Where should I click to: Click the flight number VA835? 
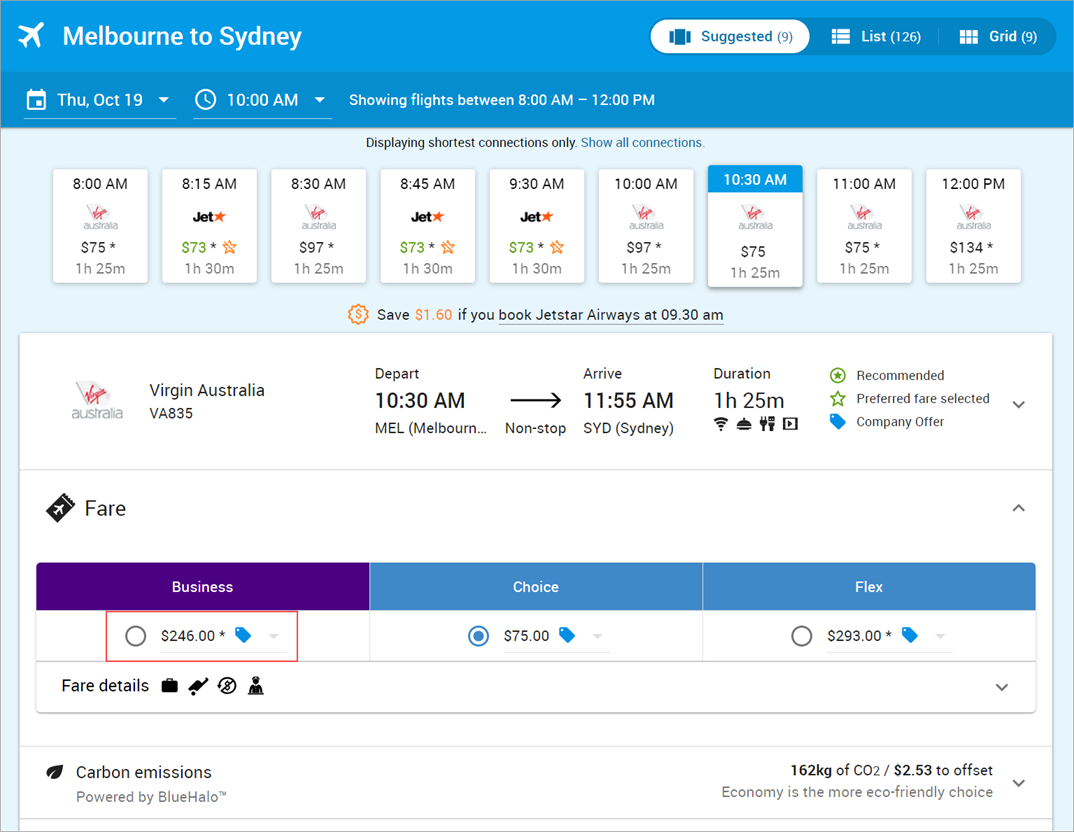(171, 414)
